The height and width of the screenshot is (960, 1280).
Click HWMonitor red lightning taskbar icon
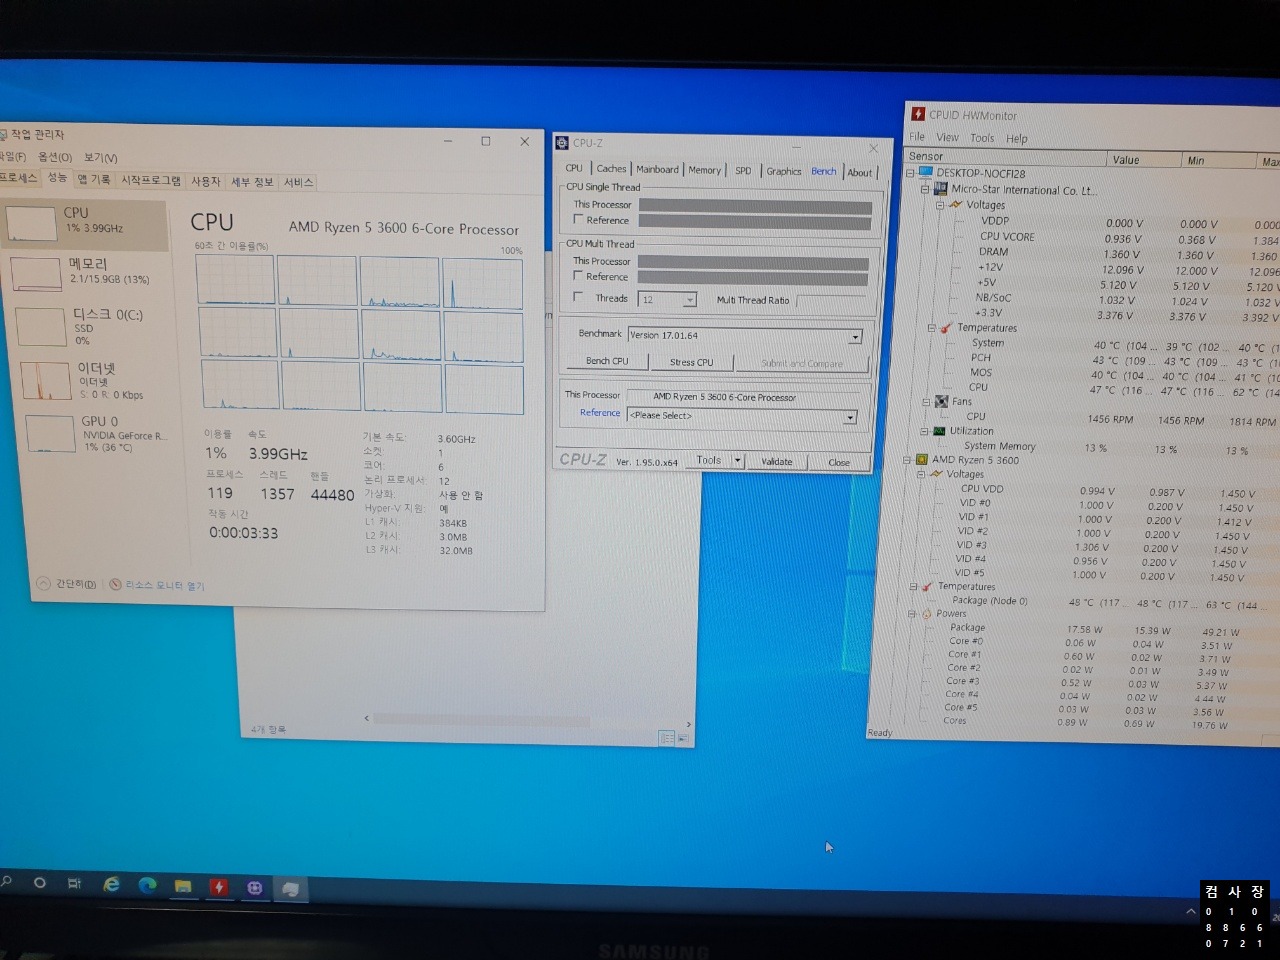click(x=219, y=887)
